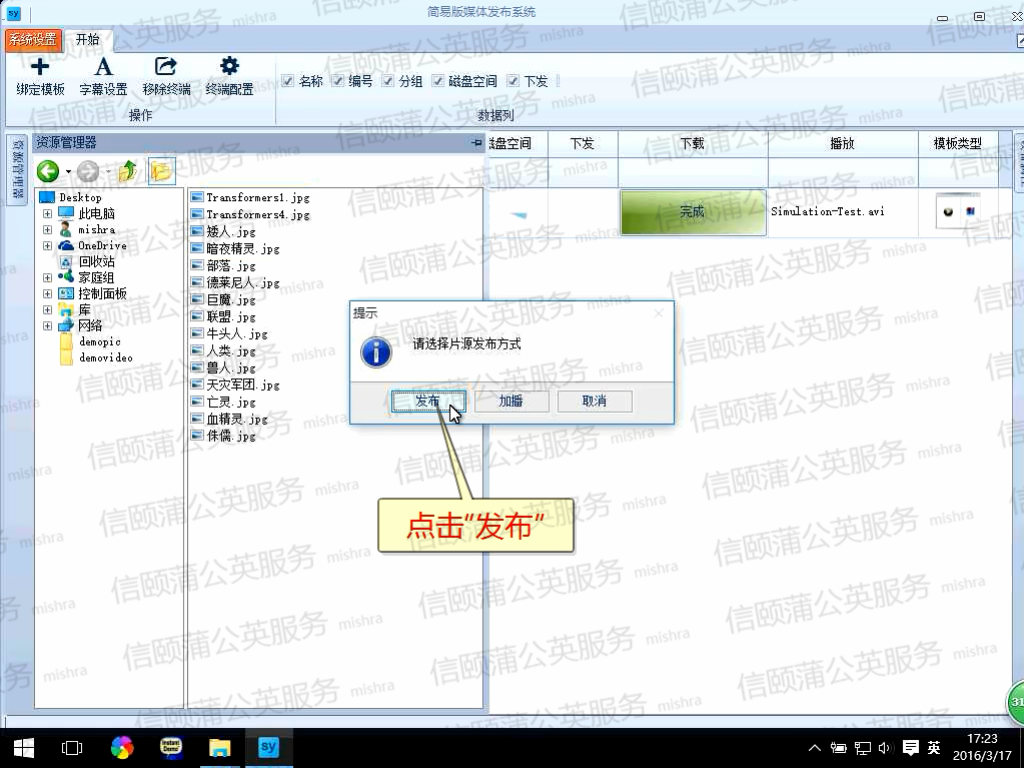Click the green 完成 download progress bar
Image resolution: width=1024 pixels, height=768 pixels.
tap(692, 212)
